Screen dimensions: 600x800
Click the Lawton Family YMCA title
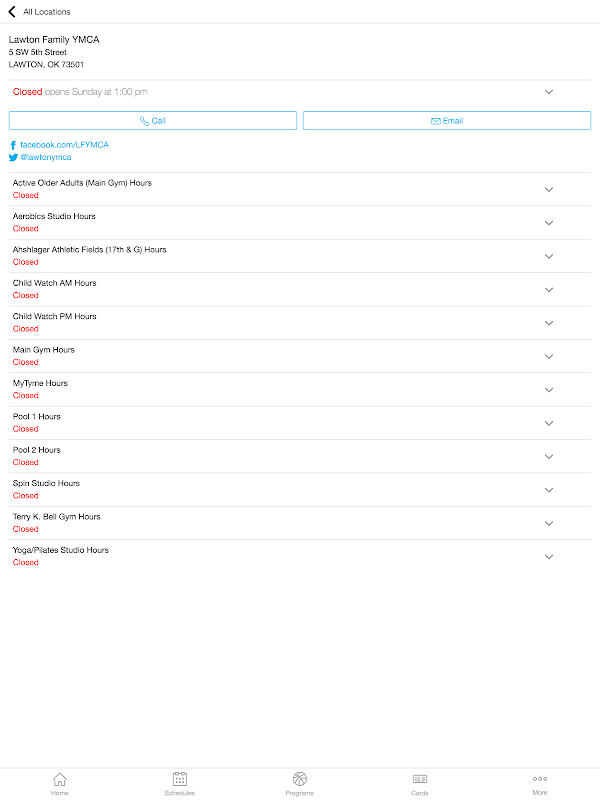pos(54,40)
